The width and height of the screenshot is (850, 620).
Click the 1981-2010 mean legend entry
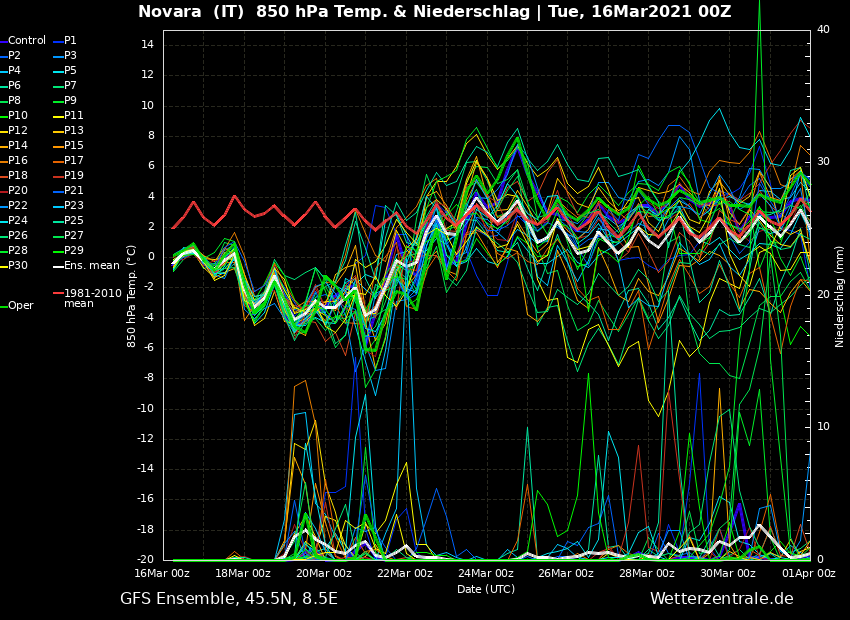[87, 298]
